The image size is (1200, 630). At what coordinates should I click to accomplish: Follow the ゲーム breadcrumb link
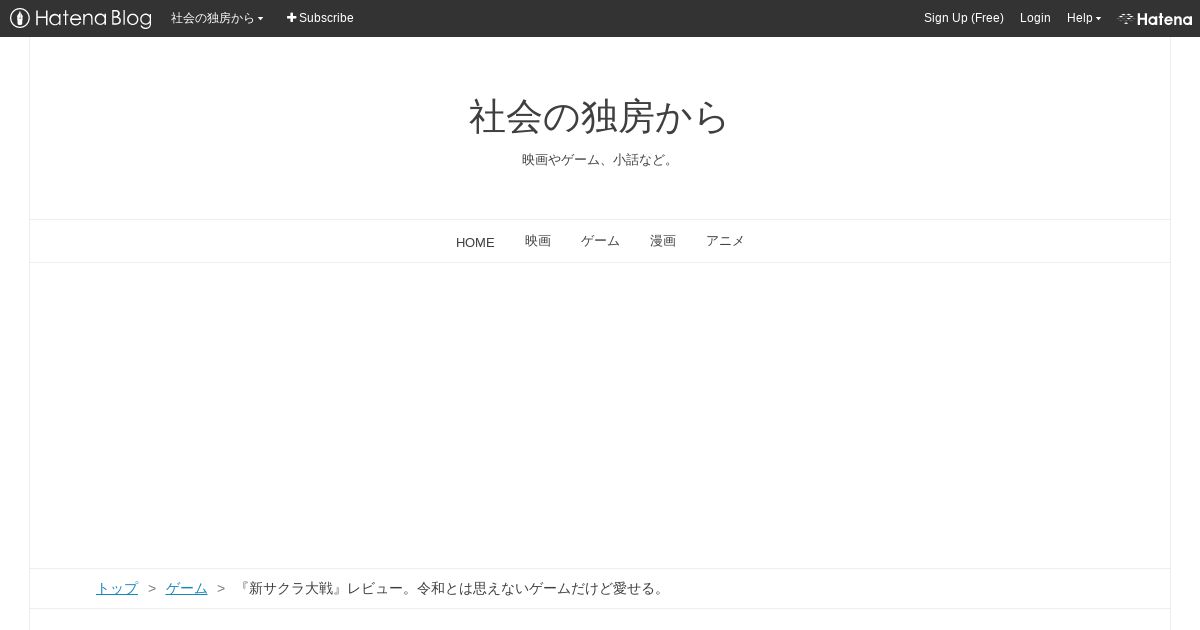point(186,588)
